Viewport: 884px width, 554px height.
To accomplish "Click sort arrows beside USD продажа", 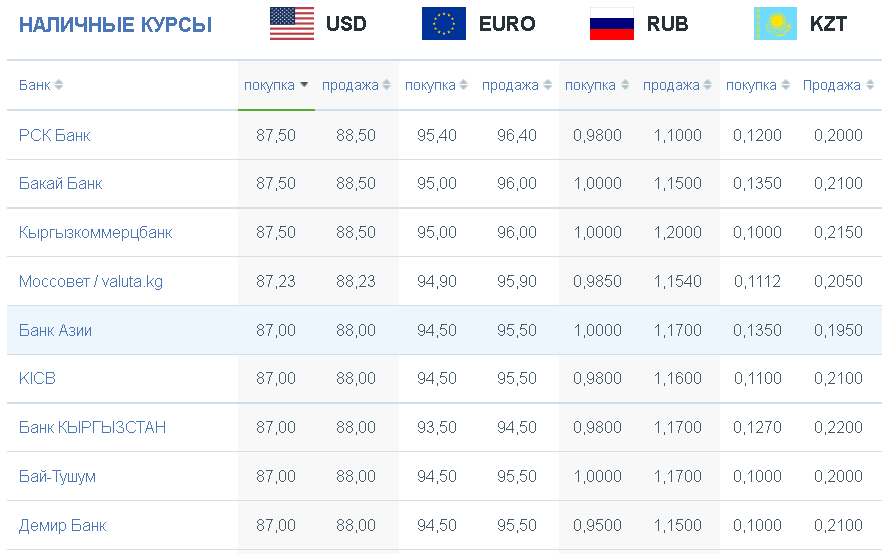I will 386,85.
